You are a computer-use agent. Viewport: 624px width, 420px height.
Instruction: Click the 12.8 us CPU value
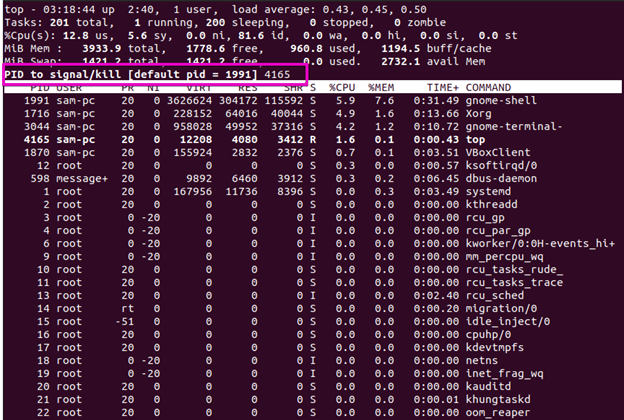[x=76, y=36]
